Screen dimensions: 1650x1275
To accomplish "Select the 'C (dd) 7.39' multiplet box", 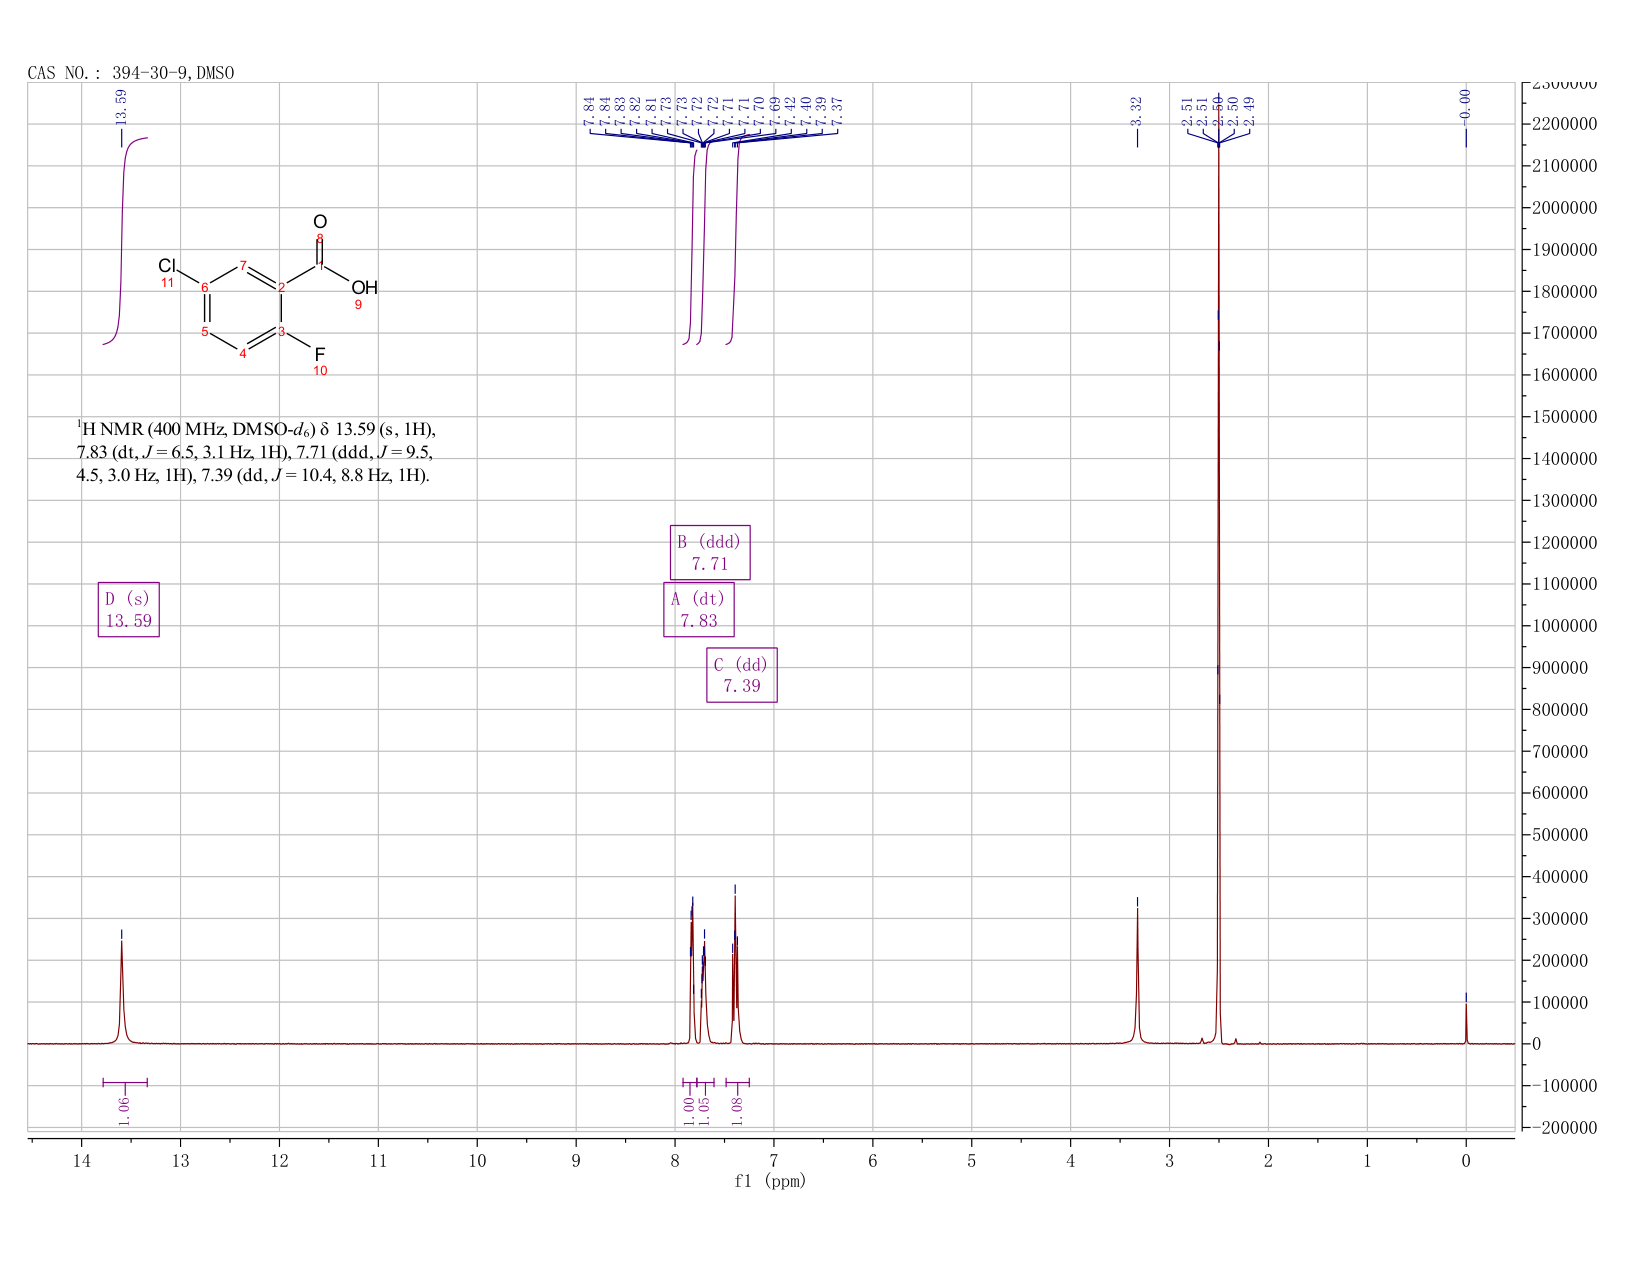I will (x=741, y=675).
